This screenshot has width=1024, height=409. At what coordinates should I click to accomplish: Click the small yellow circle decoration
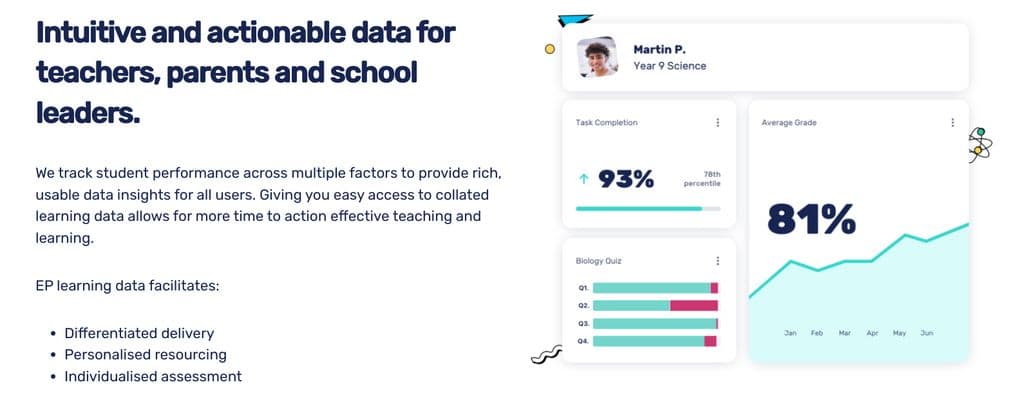(550, 49)
